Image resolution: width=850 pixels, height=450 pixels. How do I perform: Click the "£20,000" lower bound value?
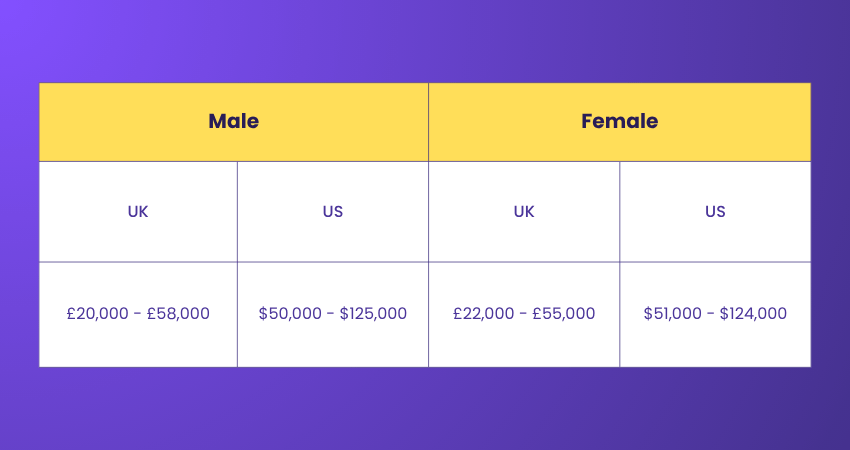(x=98, y=313)
